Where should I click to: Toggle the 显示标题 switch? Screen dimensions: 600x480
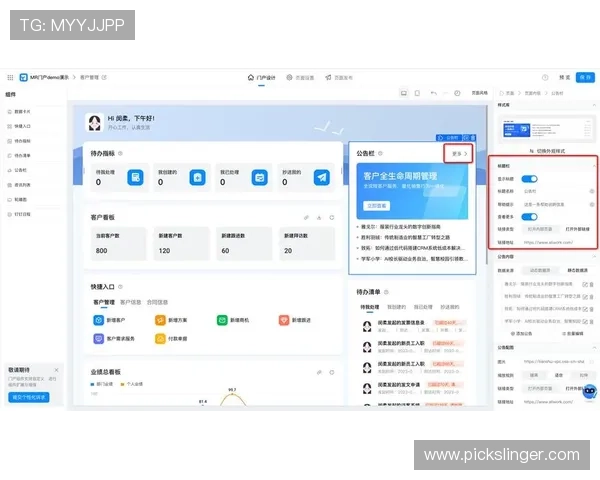[531, 178]
